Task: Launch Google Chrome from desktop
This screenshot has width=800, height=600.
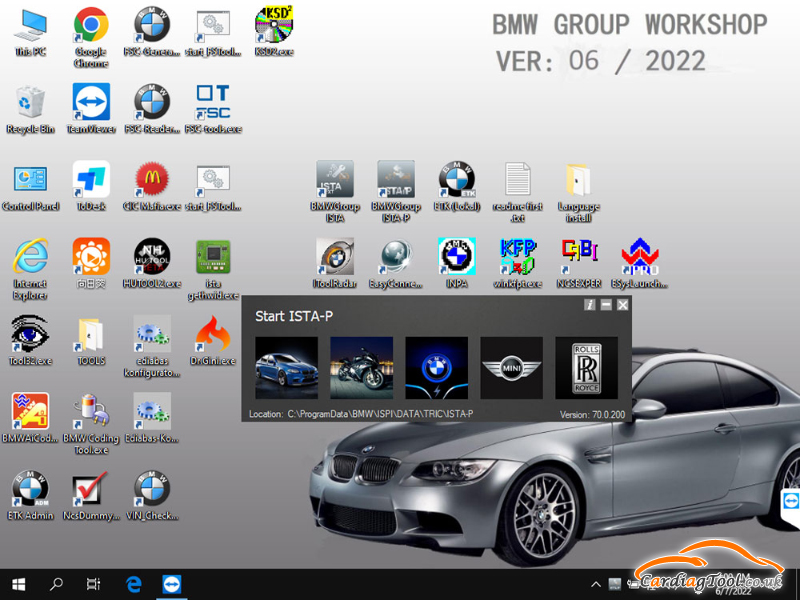Action: point(91,37)
